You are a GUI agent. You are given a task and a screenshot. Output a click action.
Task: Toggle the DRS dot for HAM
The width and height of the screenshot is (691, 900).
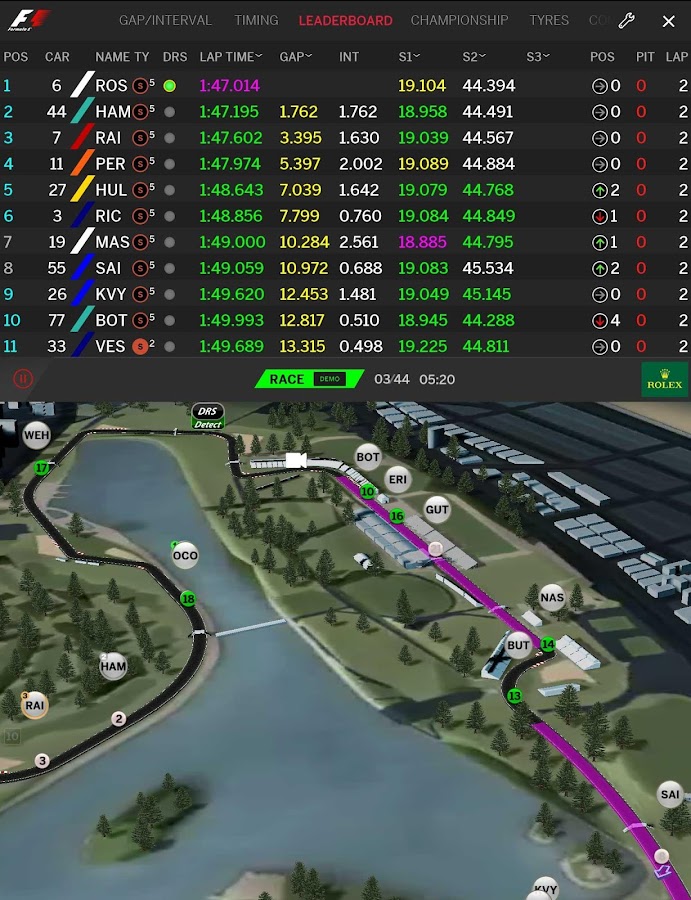point(169,112)
